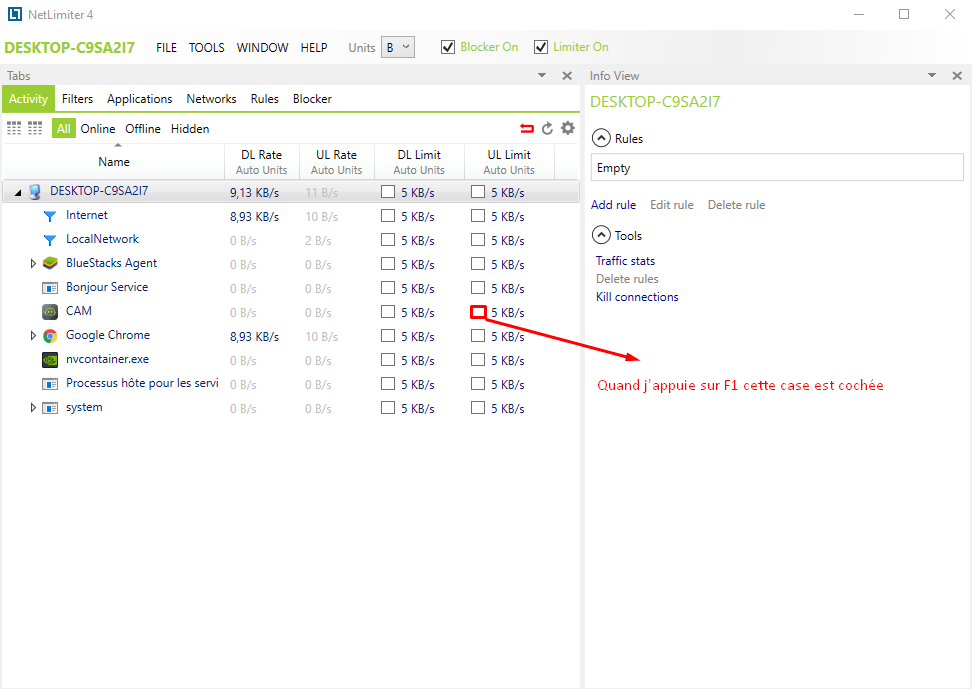Viewport: 972px width, 689px height.
Task: Click the UL Rate column header
Action: 337,161
